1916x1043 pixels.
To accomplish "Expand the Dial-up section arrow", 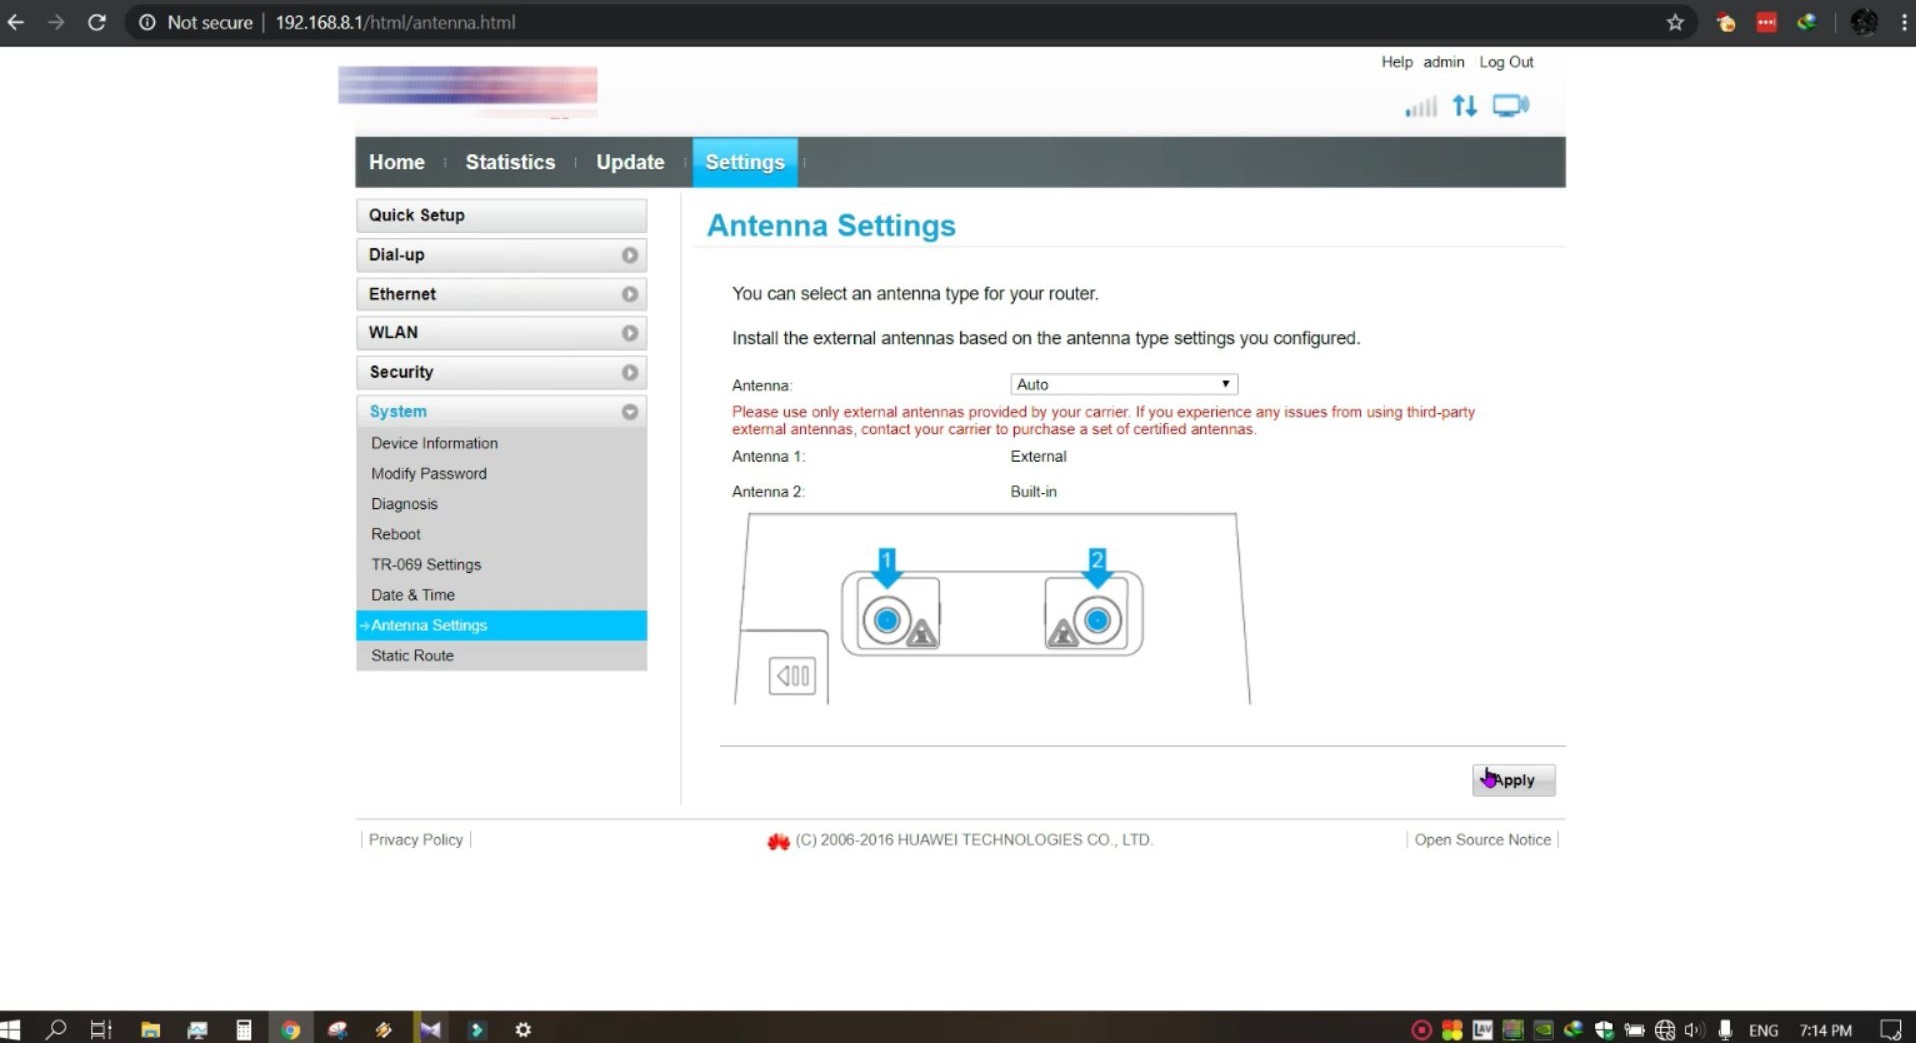I will [629, 255].
